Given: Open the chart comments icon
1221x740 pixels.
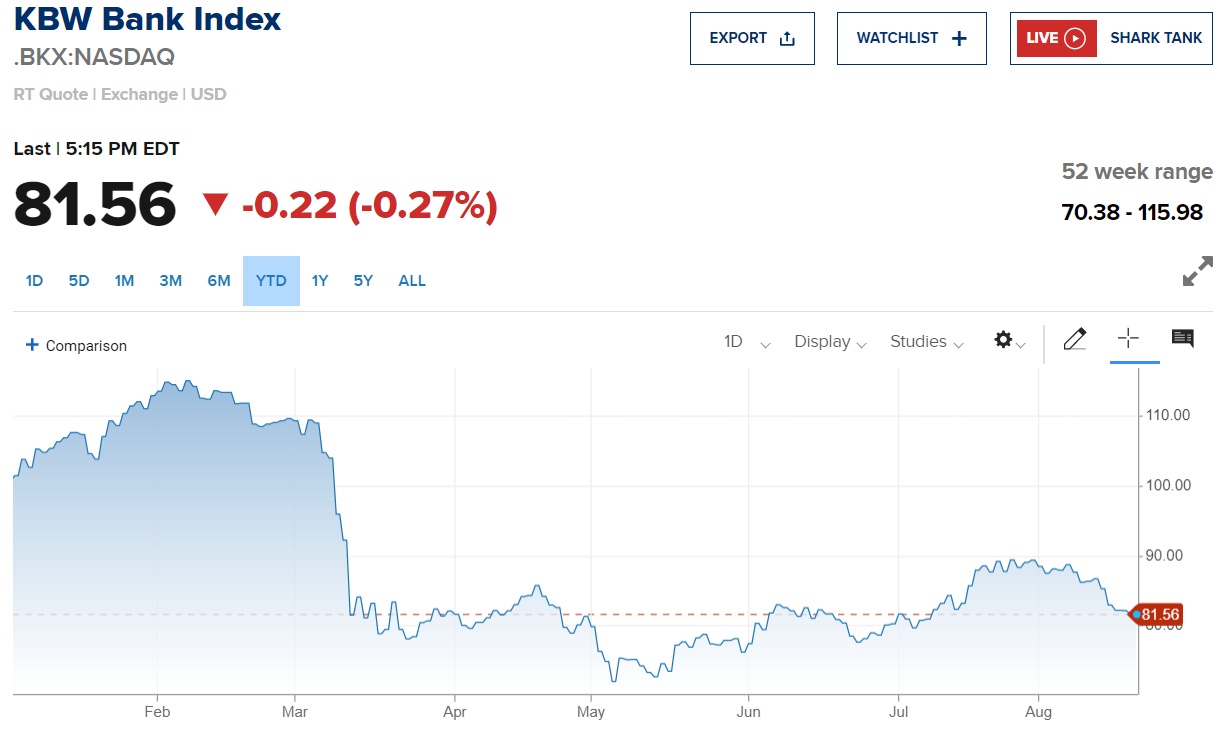Looking at the screenshot, I should pos(1182,338).
